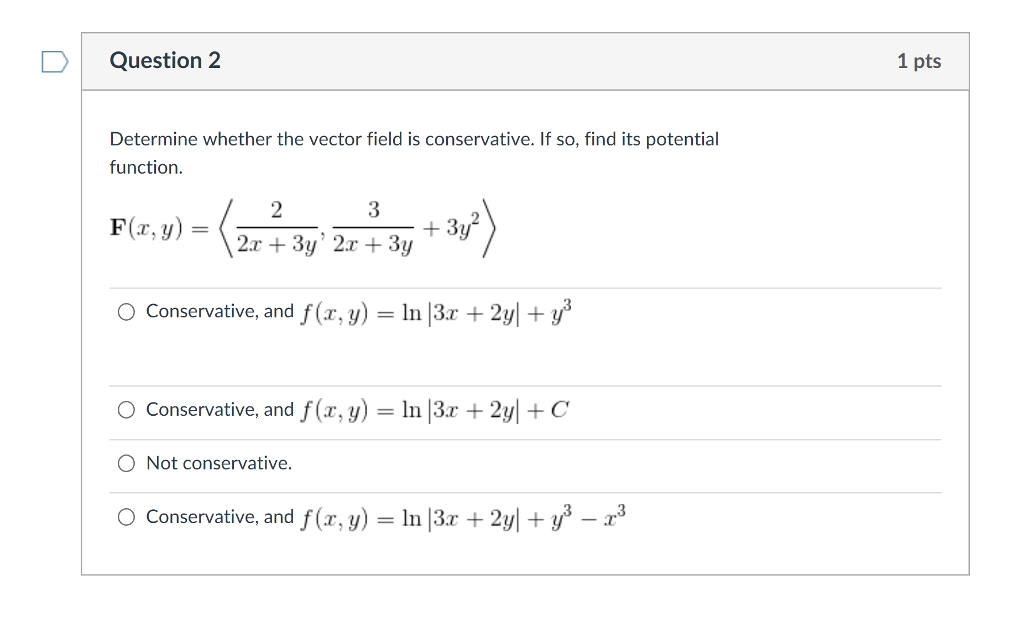Click the Not conservative answer label

[219, 463]
